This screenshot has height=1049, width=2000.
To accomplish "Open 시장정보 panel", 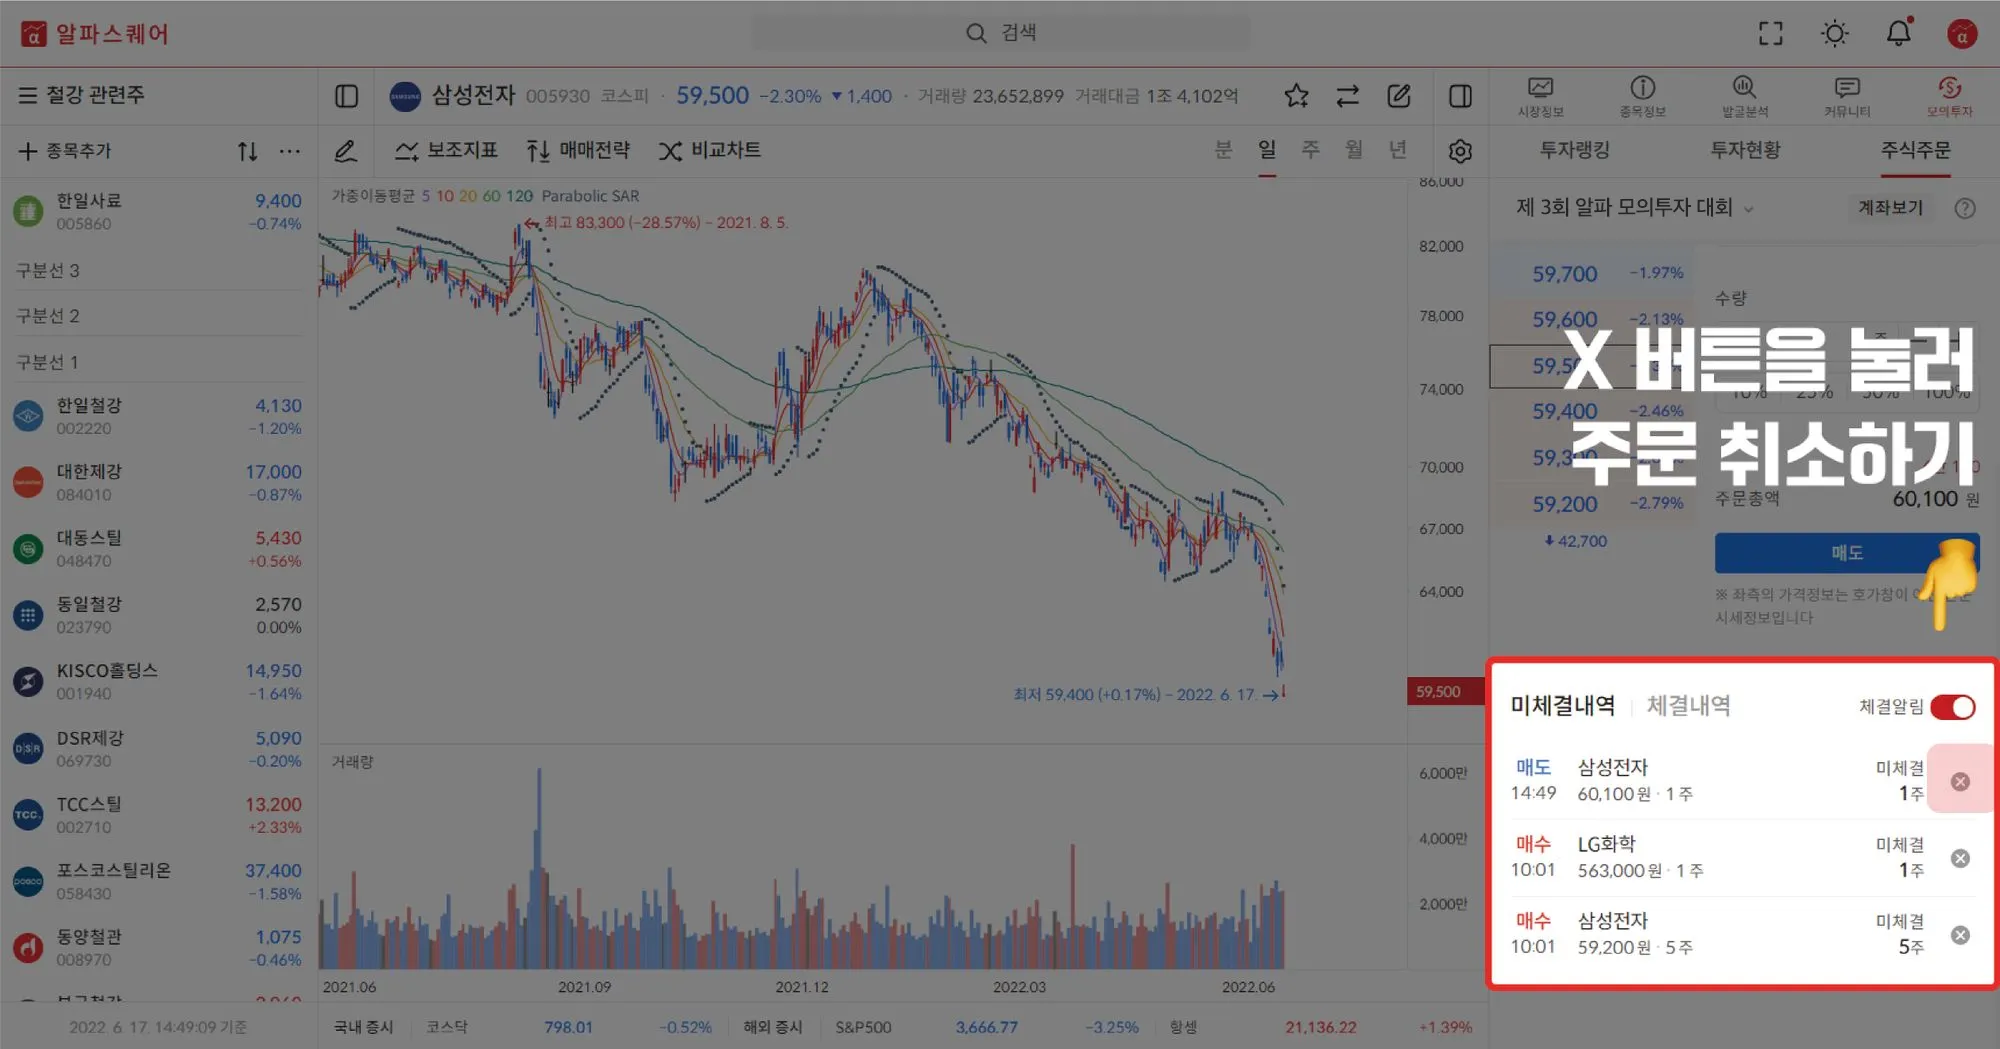I will 1540,97.
